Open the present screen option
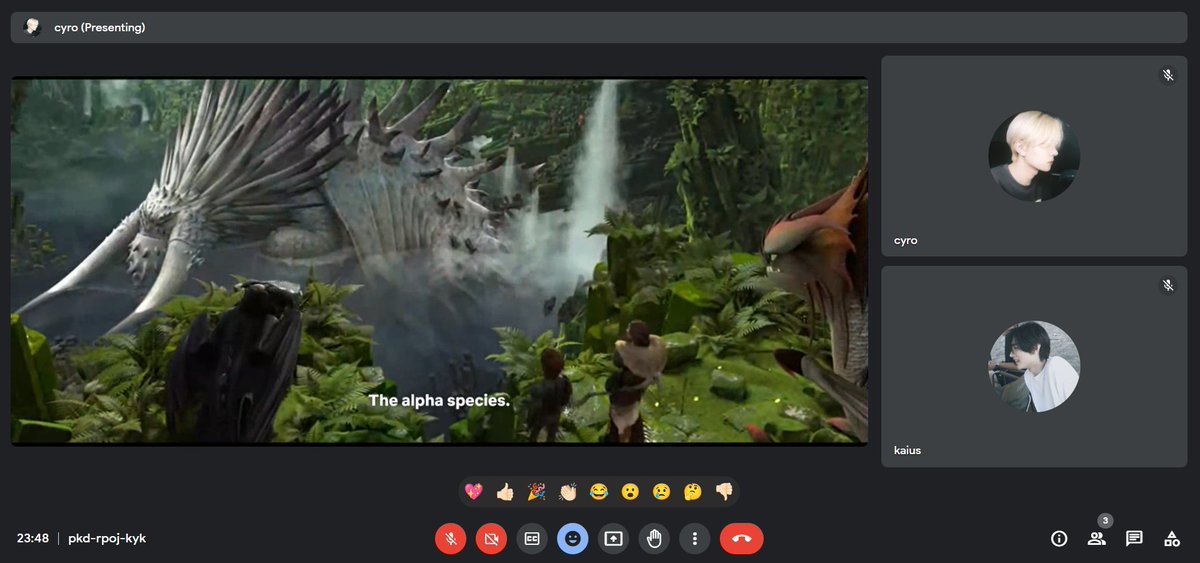Image resolution: width=1200 pixels, height=563 pixels. point(613,538)
